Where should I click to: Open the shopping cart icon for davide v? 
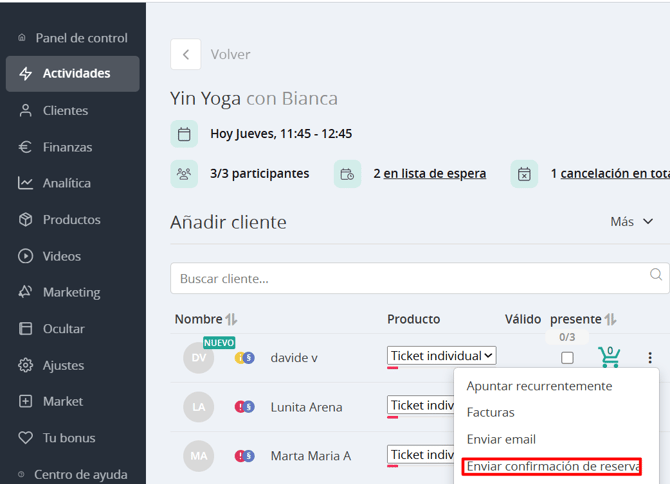(609, 357)
